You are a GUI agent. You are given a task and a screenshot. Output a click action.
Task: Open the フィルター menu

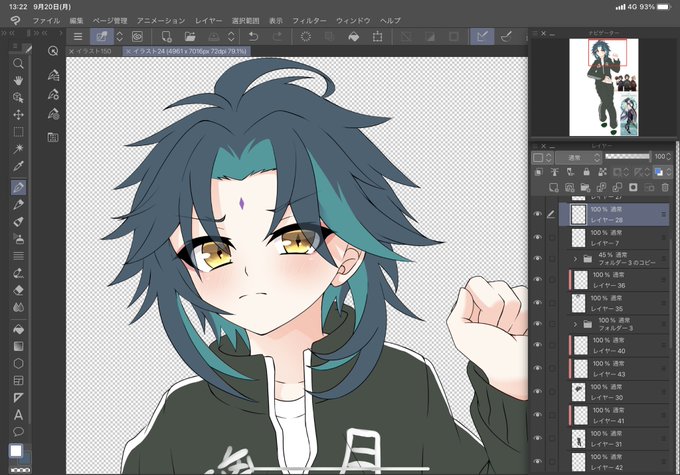(309, 21)
